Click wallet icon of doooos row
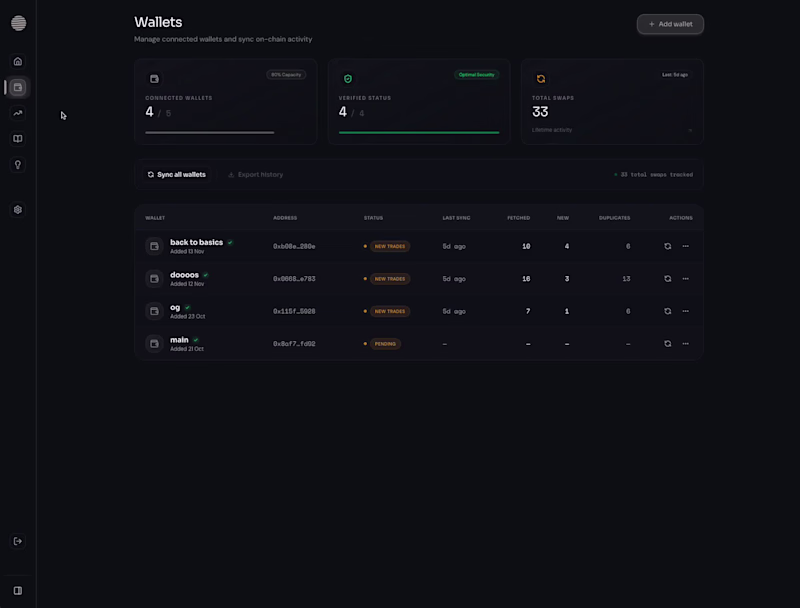The width and height of the screenshot is (800, 608). pos(154,279)
